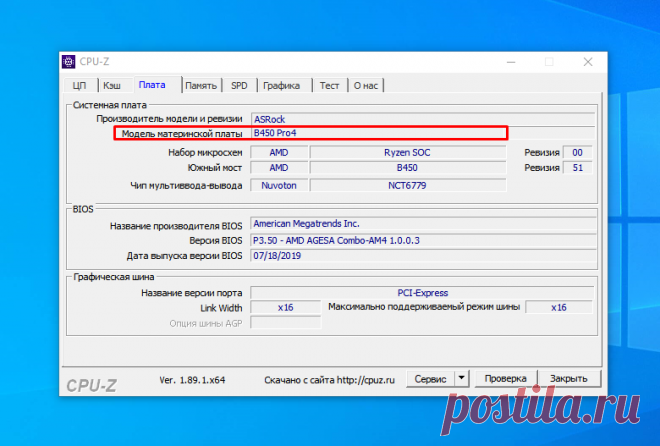Click the Название производителя BIOS label
Viewport: 660px width, 446px height.
click(x=176, y=226)
